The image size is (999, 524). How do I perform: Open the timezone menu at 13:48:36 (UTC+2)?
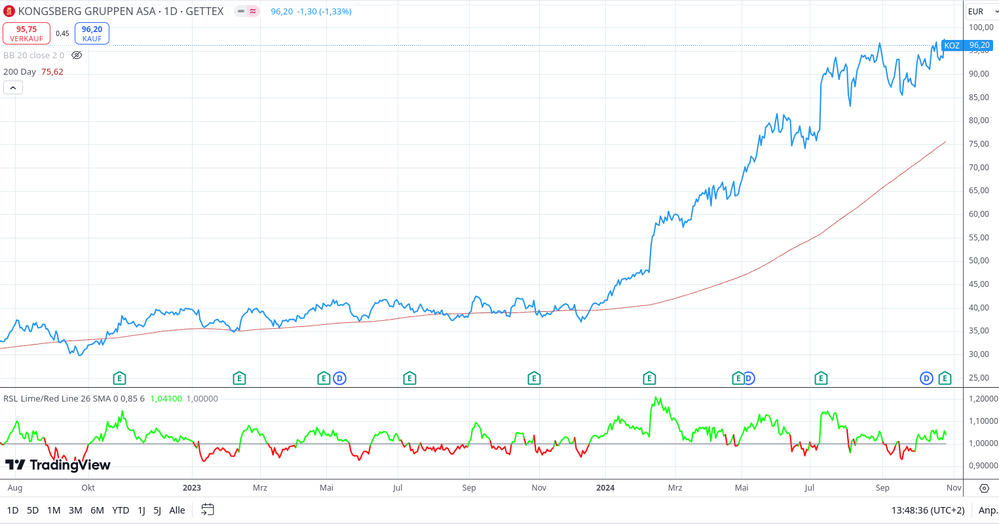click(x=928, y=510)
